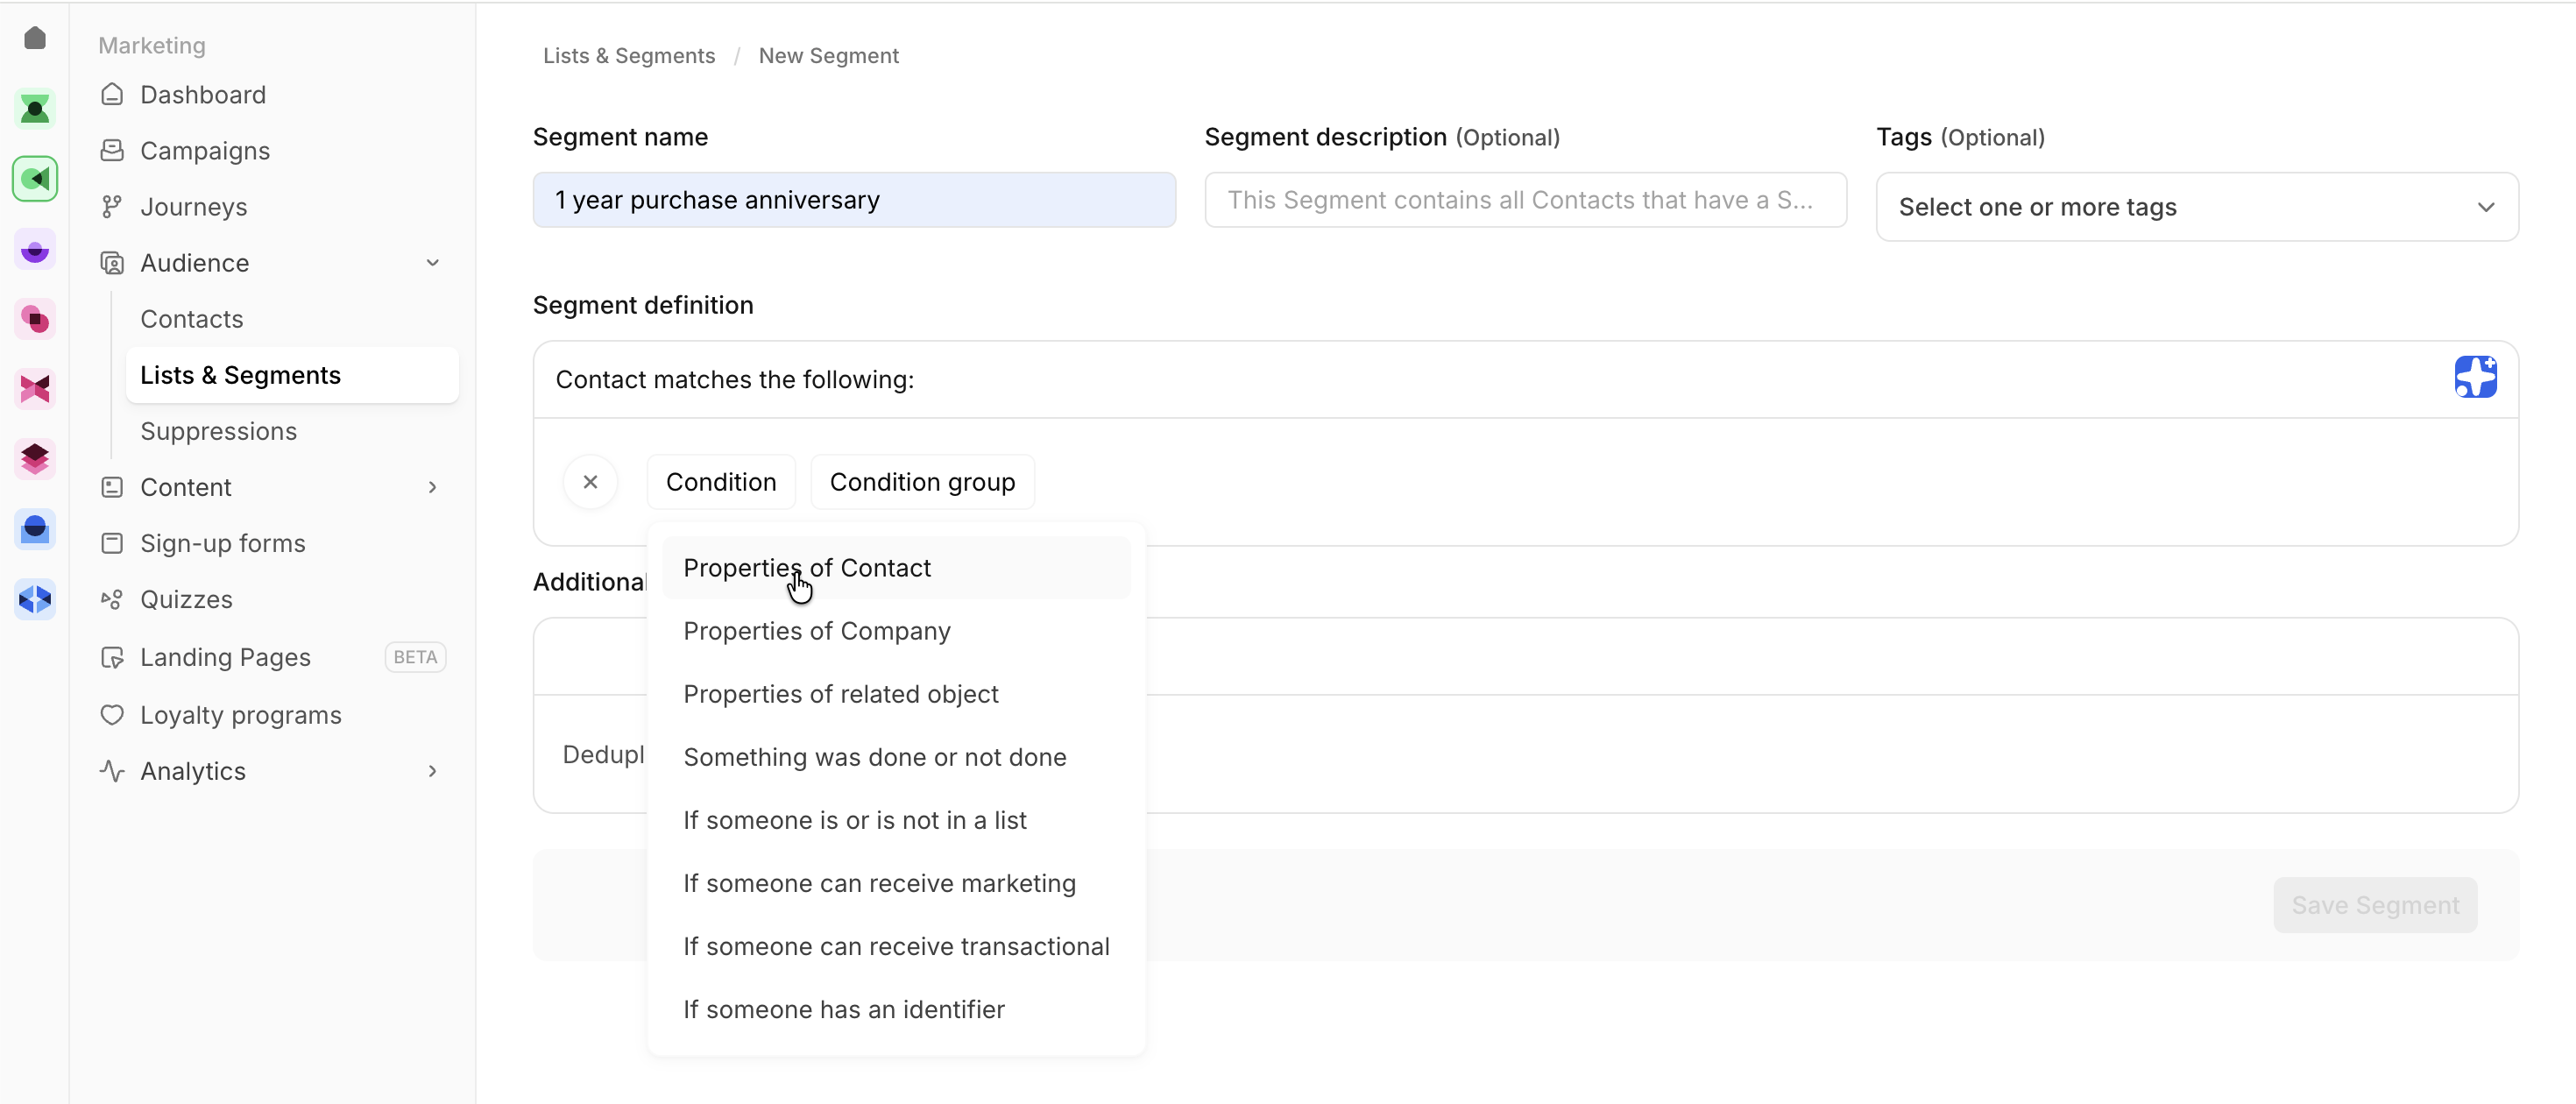Select Properties of Company option
2576x1104 pixels.
click(x=816, y=631)
